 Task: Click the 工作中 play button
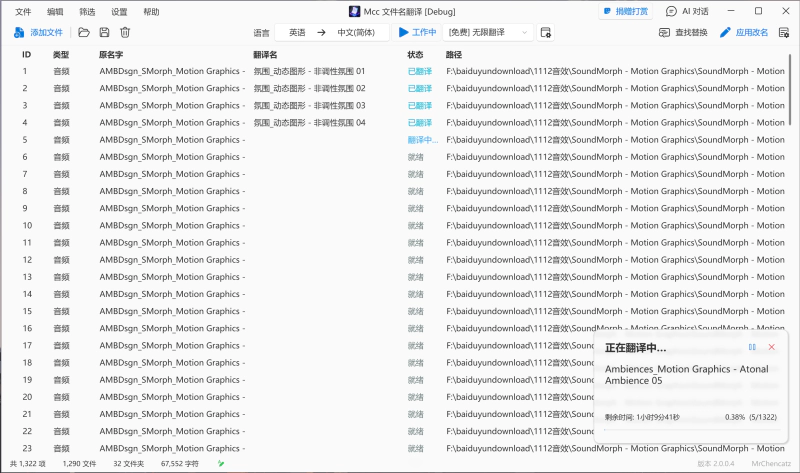[x=418, y=32]
